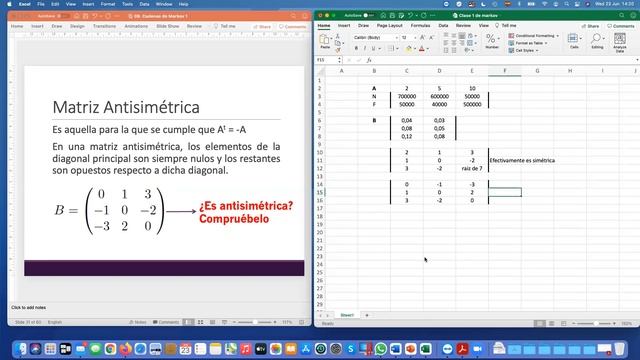The height and width of the screenshot is (360, 640).
Task: Open Format as Table dropdown
Action: click(x=528, y=43)
